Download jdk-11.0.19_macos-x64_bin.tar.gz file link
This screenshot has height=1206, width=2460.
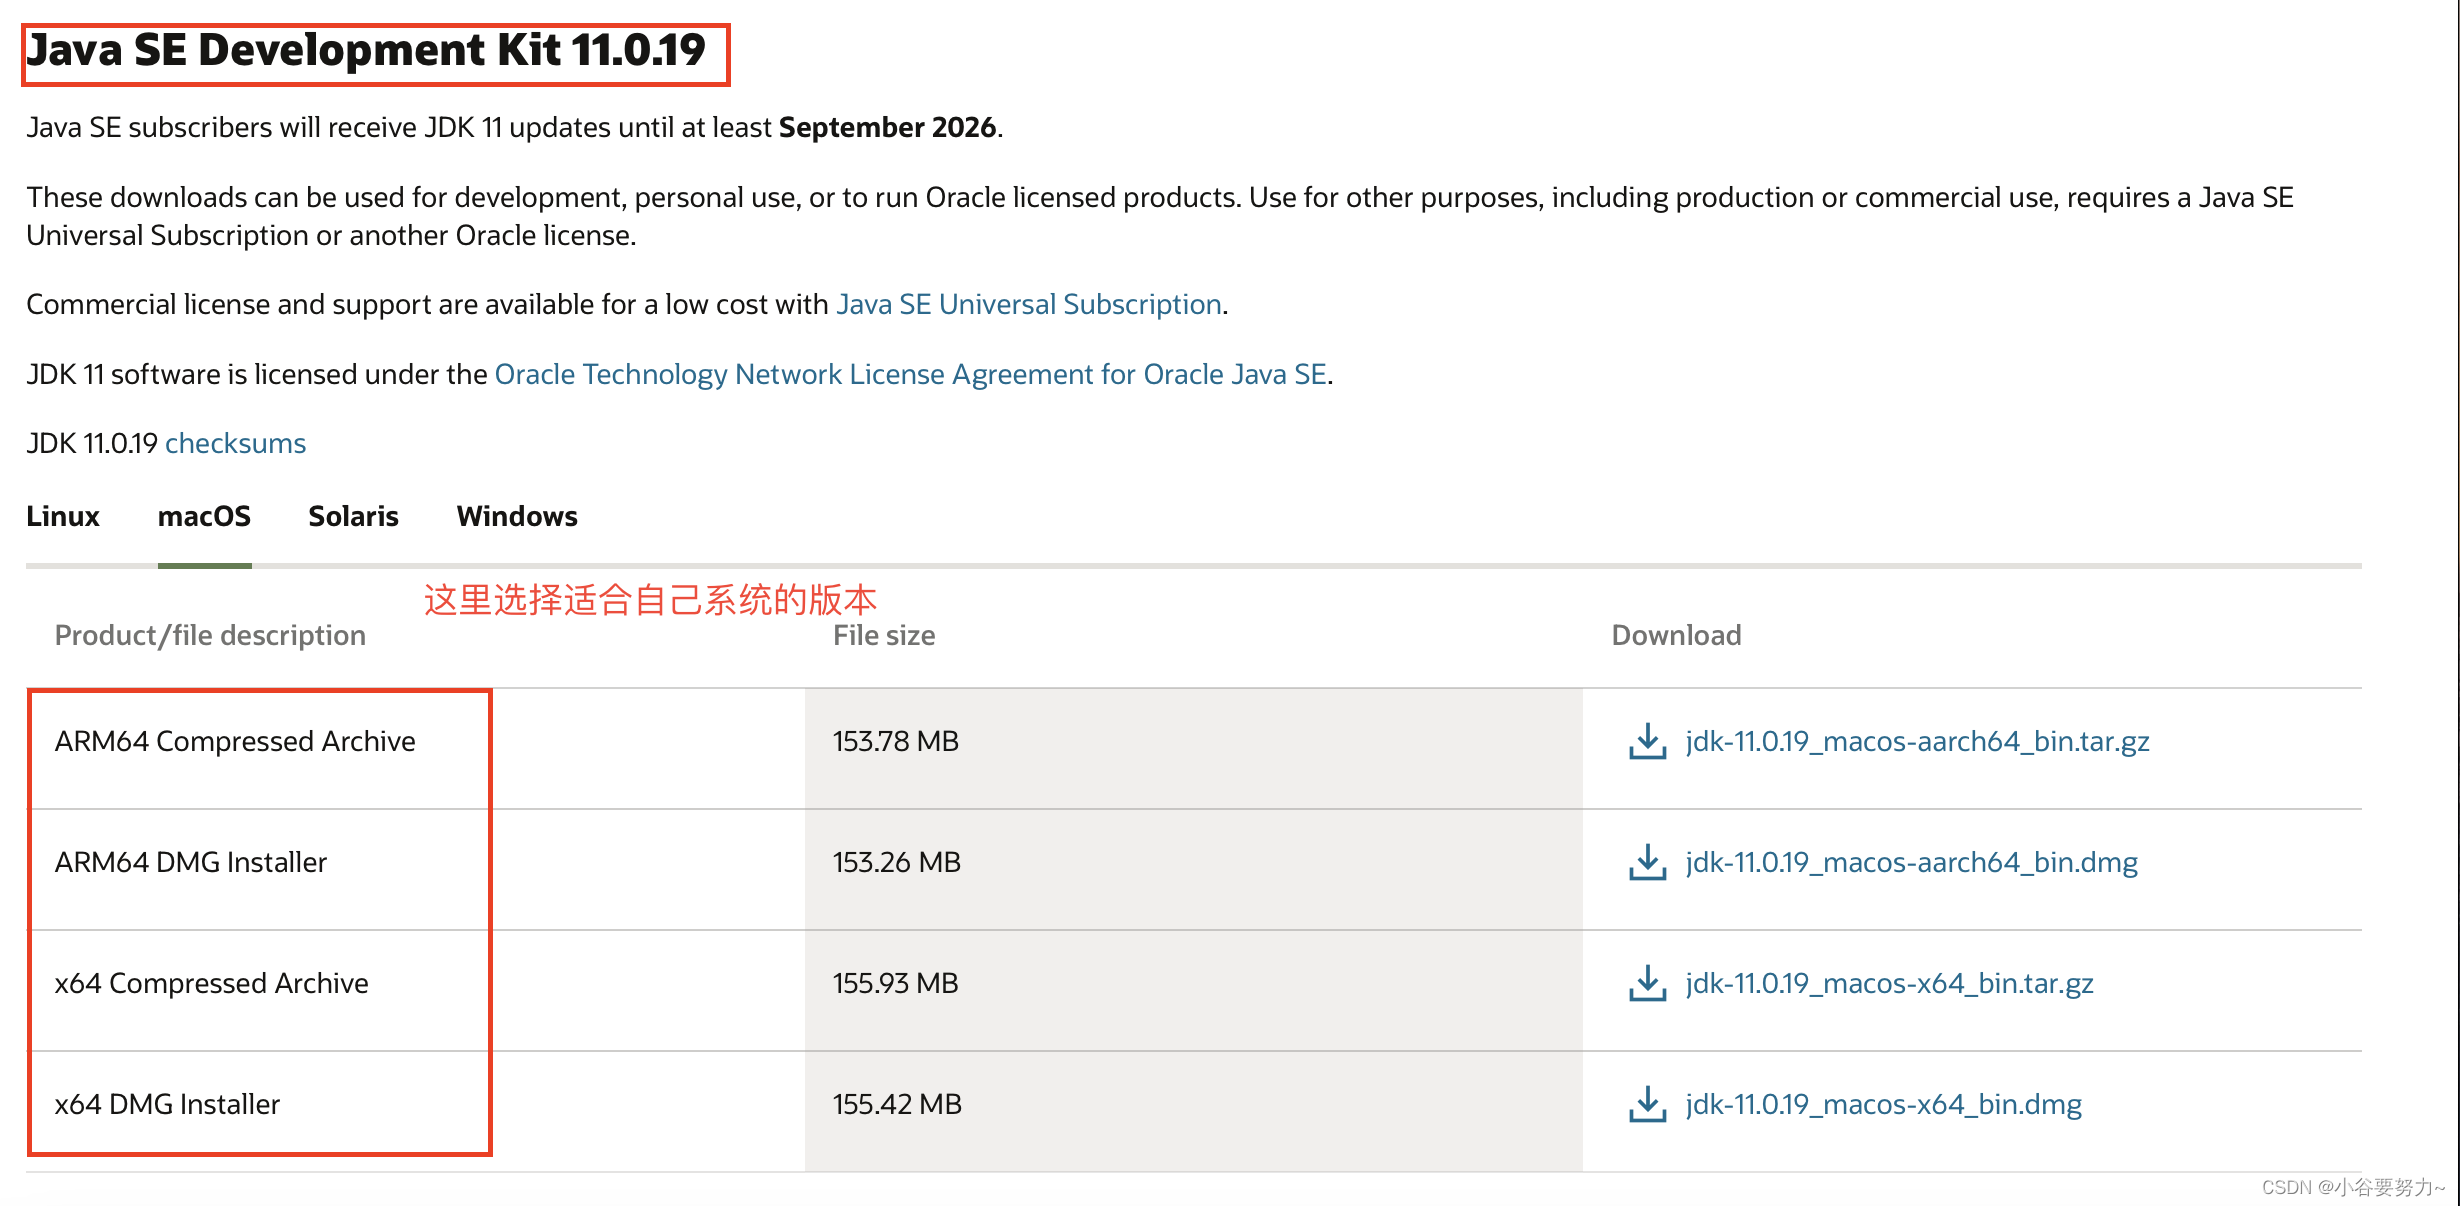point(1889,984)
